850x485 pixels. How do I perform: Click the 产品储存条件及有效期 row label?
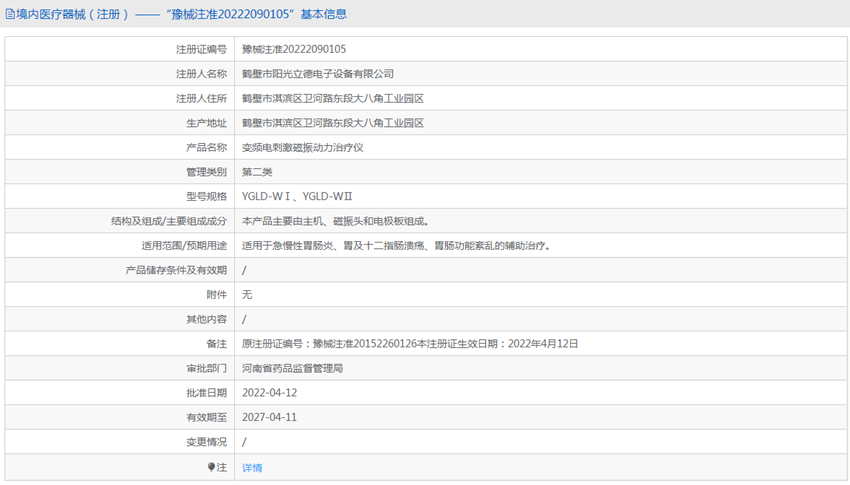pyautogui.click(x=176, y=270)
